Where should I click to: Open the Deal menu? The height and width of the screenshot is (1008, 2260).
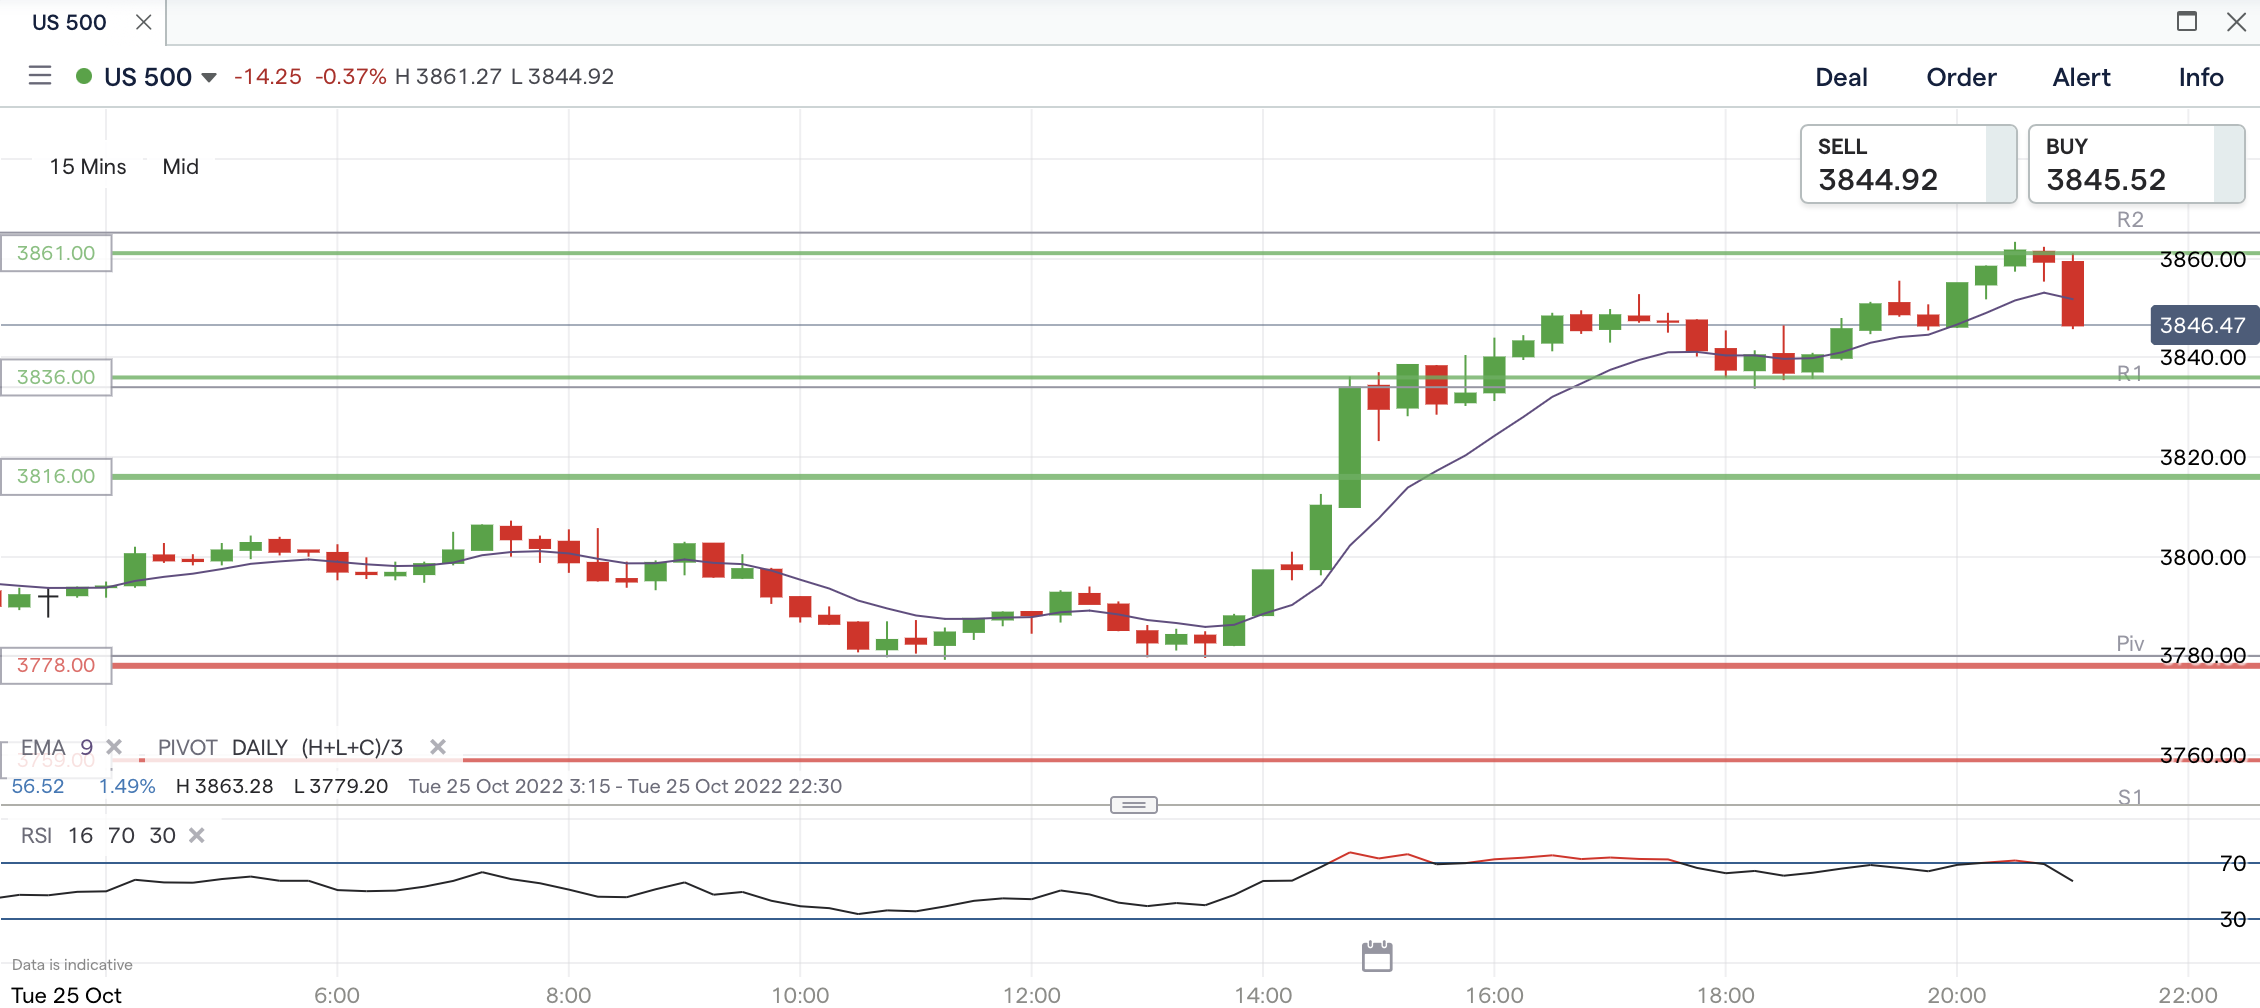1841,77
